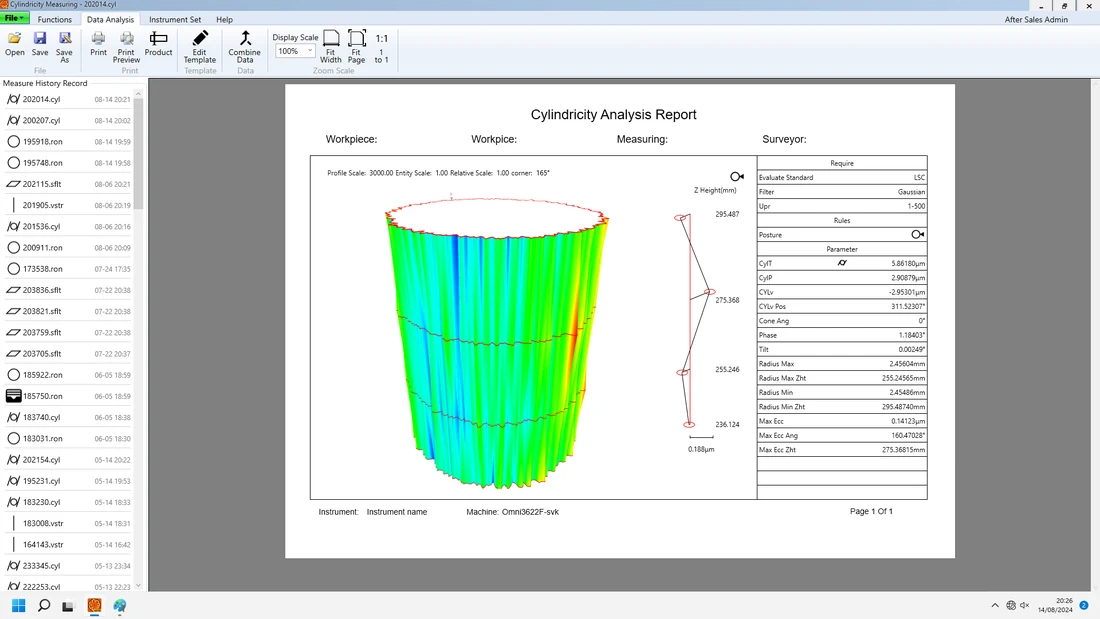
Task: Open a file with the Open icon
Action: tap(14, 44)
